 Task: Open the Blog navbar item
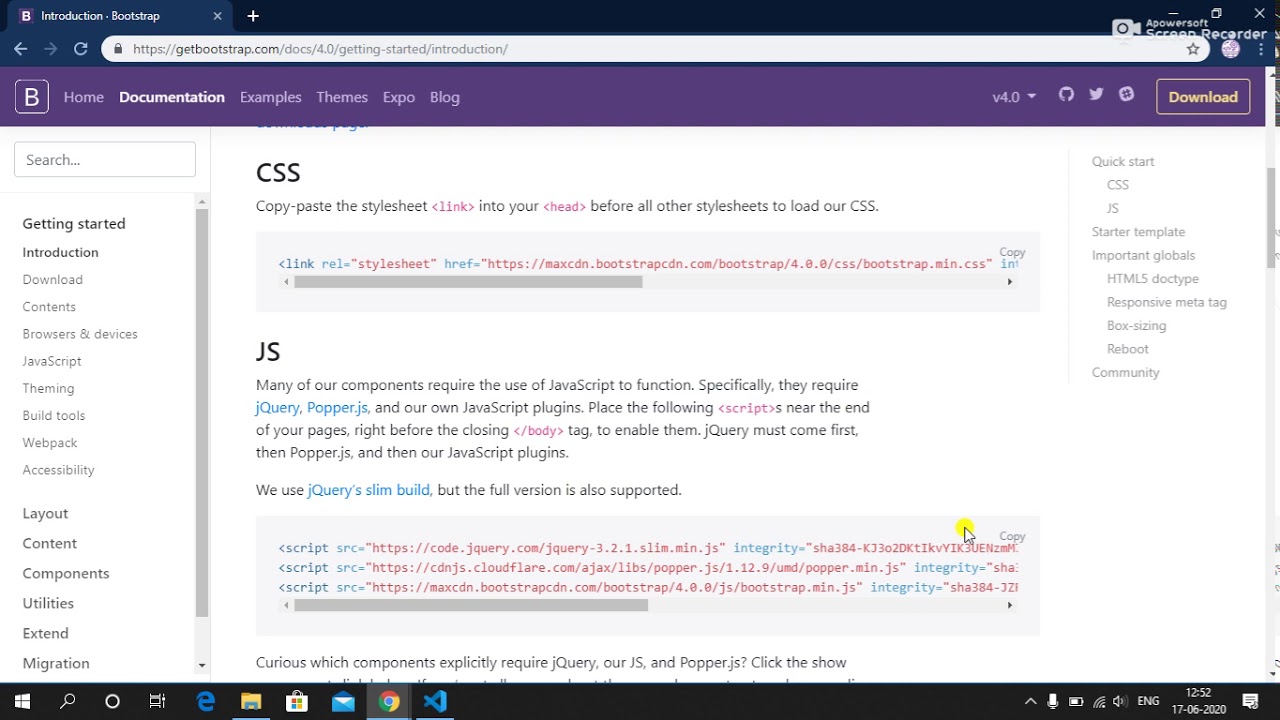click(x=445, y=97)
